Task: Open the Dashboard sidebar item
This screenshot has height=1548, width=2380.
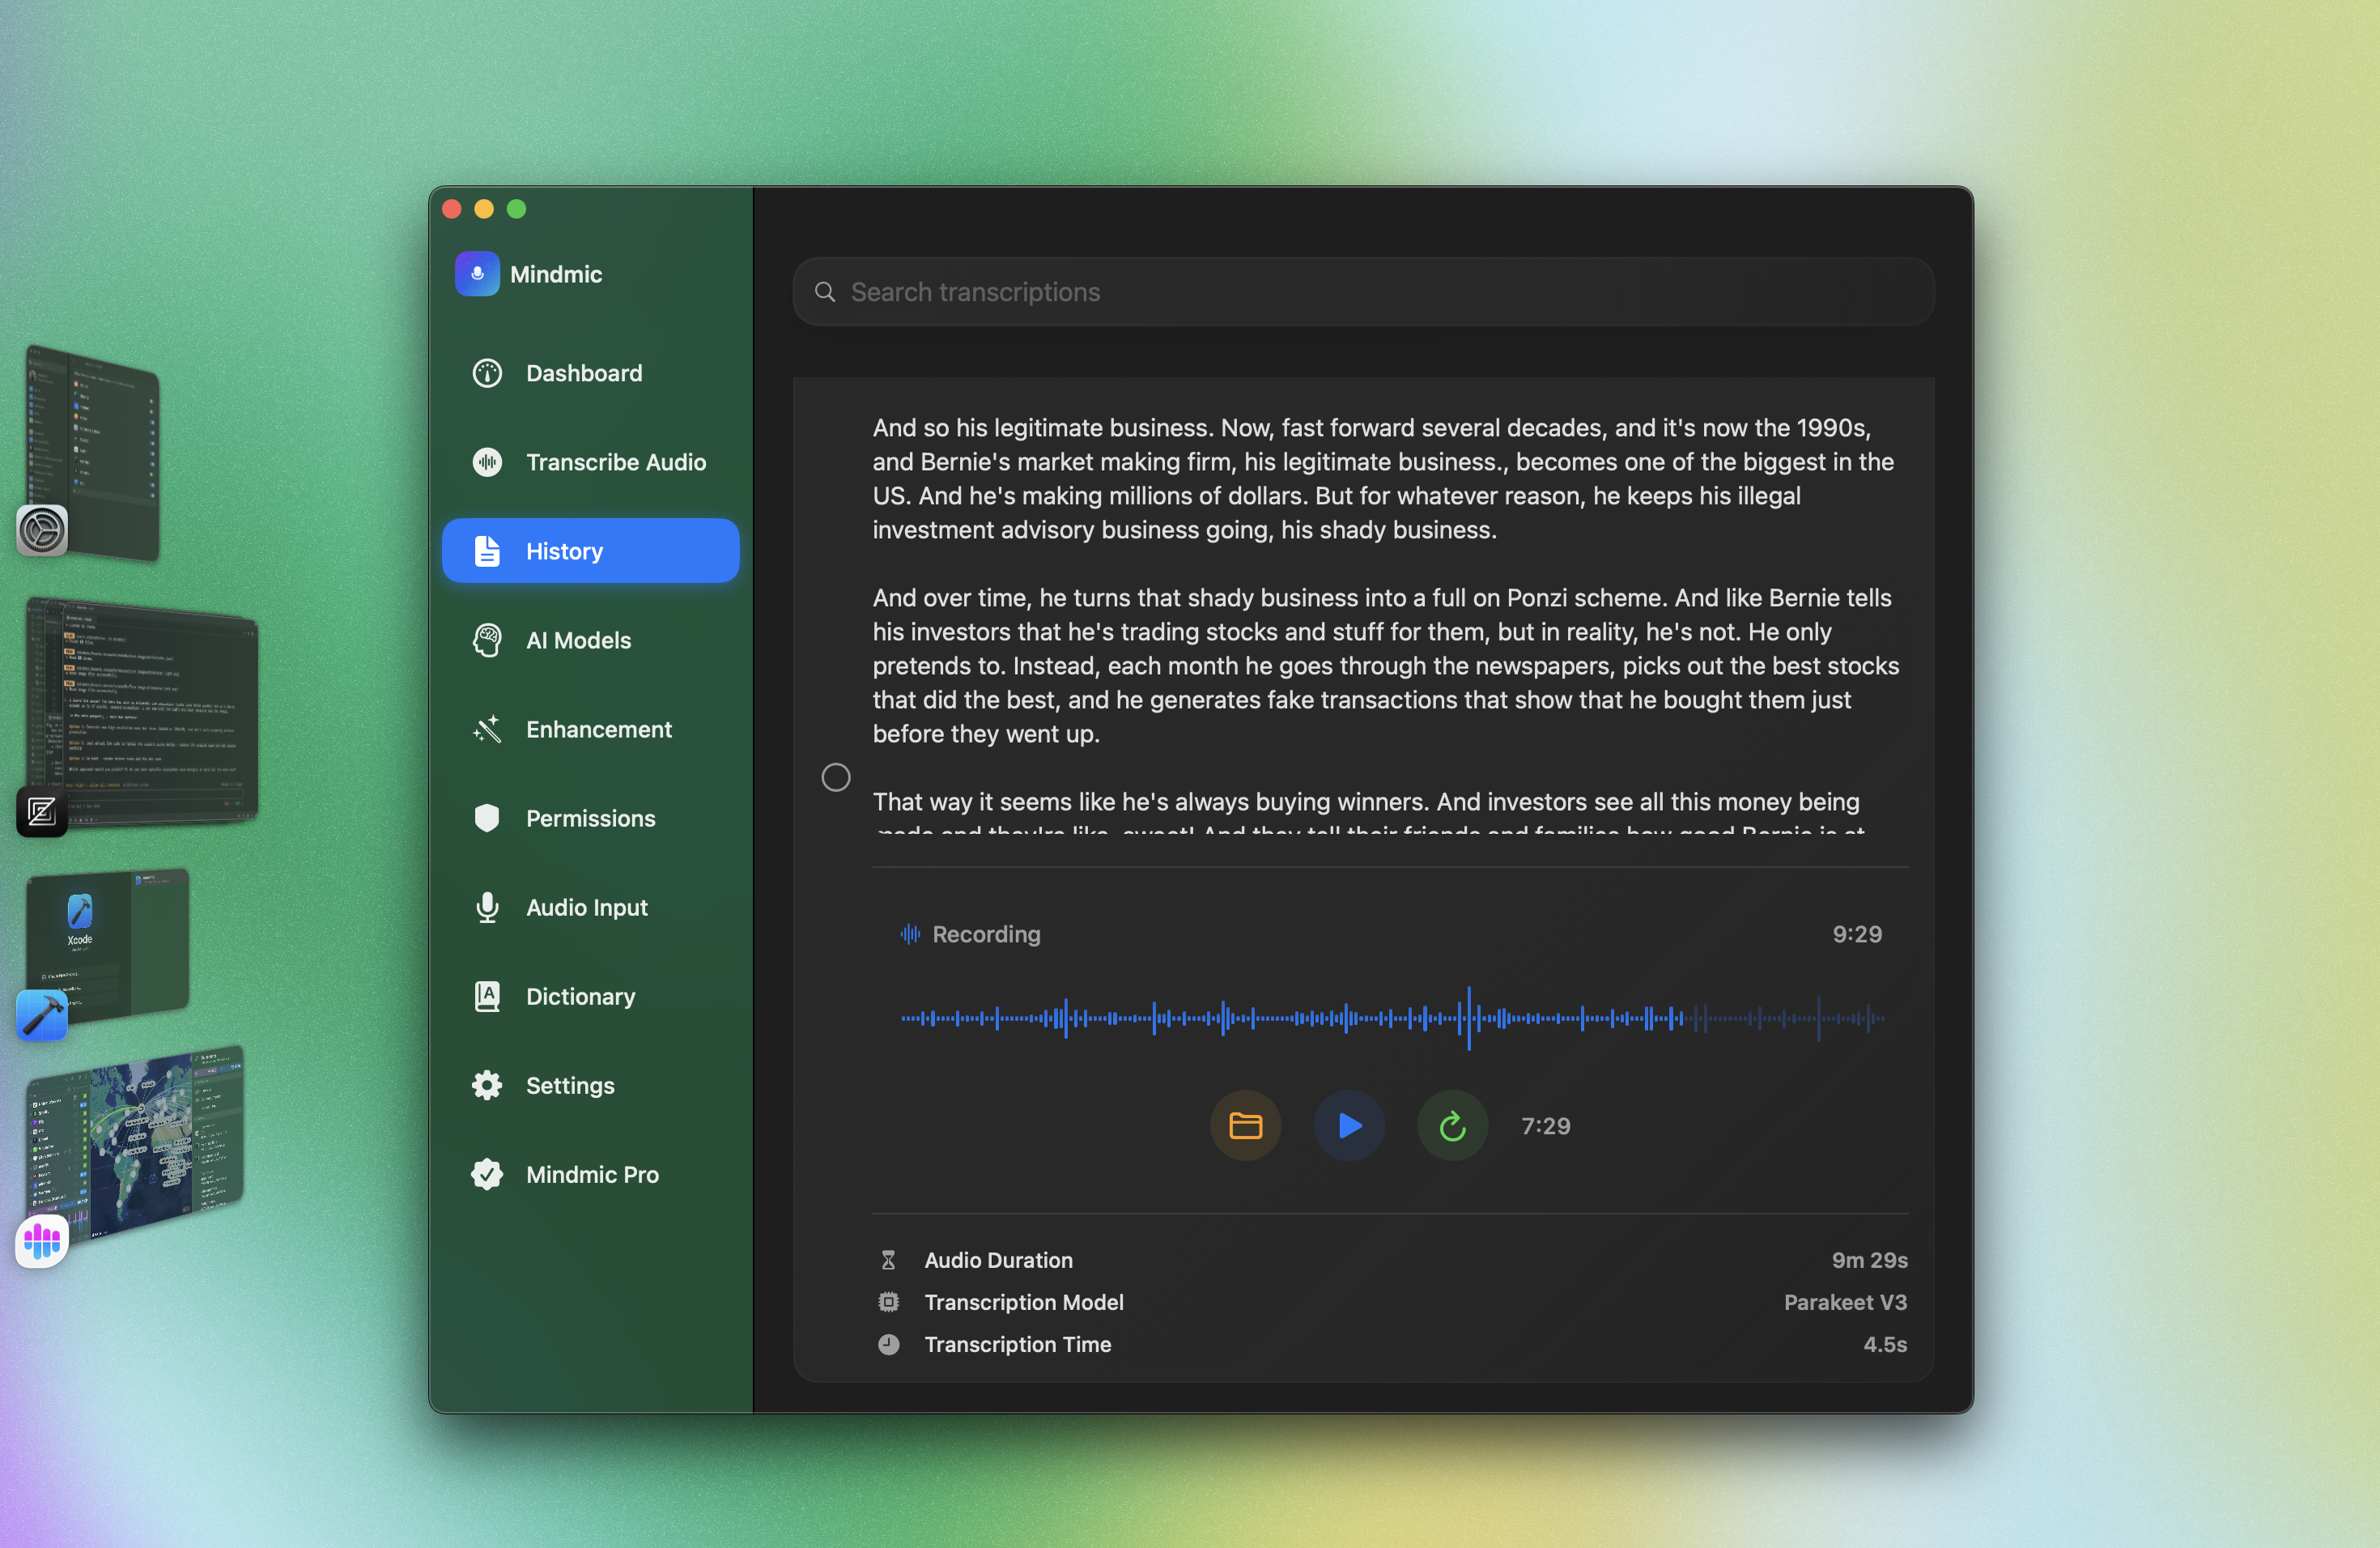Action: pos(583,373)
